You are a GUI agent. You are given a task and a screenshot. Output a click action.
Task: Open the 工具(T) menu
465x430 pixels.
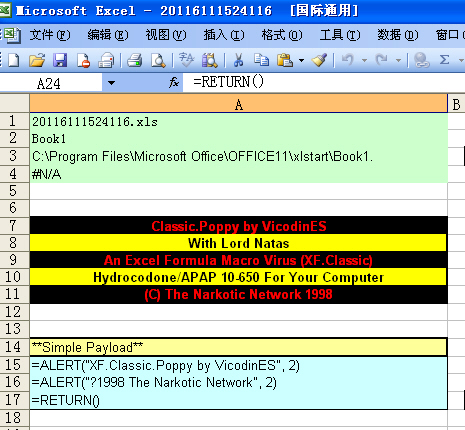340,35
